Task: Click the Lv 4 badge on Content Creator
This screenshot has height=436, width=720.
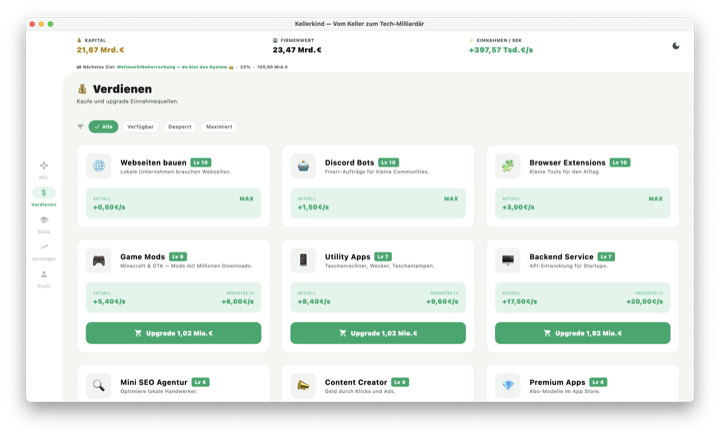Action: coord(400,382)
